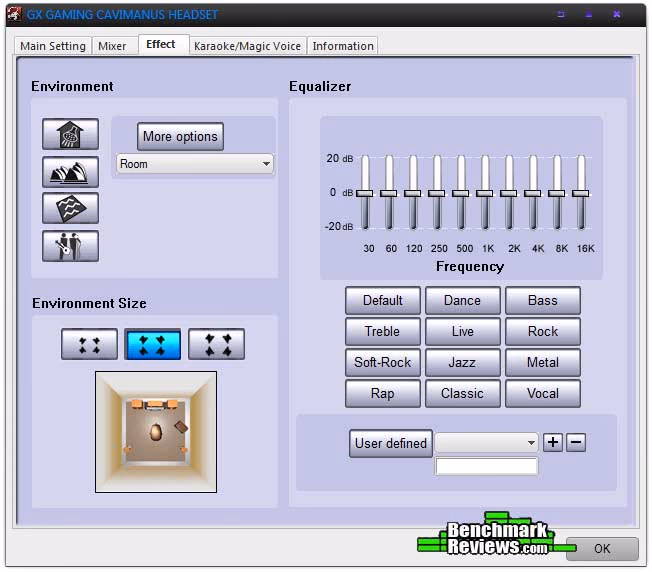Click the app icon in title bar

14,15
